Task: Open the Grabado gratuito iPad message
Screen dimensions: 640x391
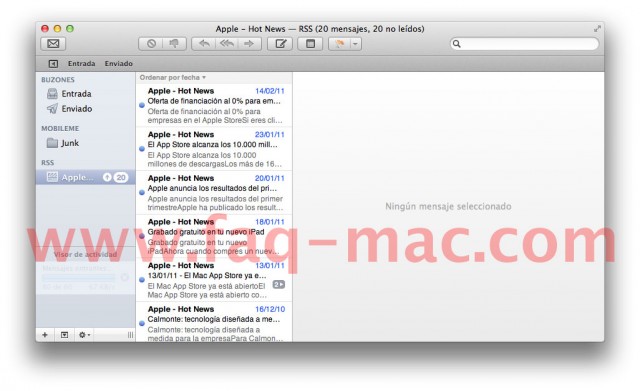Action: click(214, 236)
